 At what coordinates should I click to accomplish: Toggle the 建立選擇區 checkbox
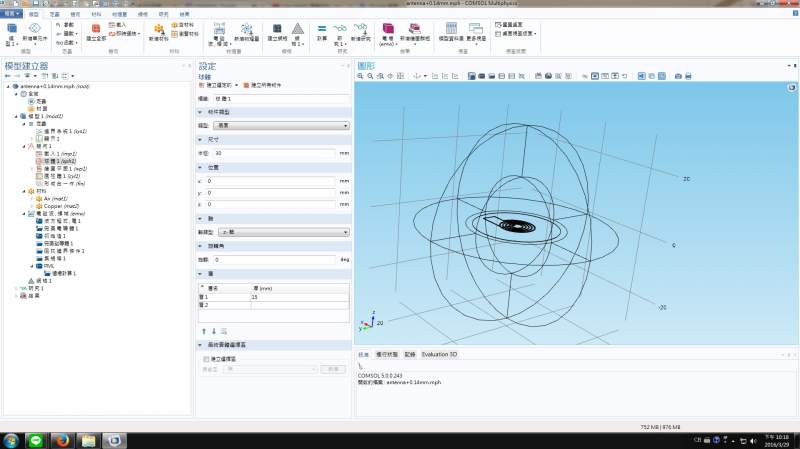[x=206, y=357]
